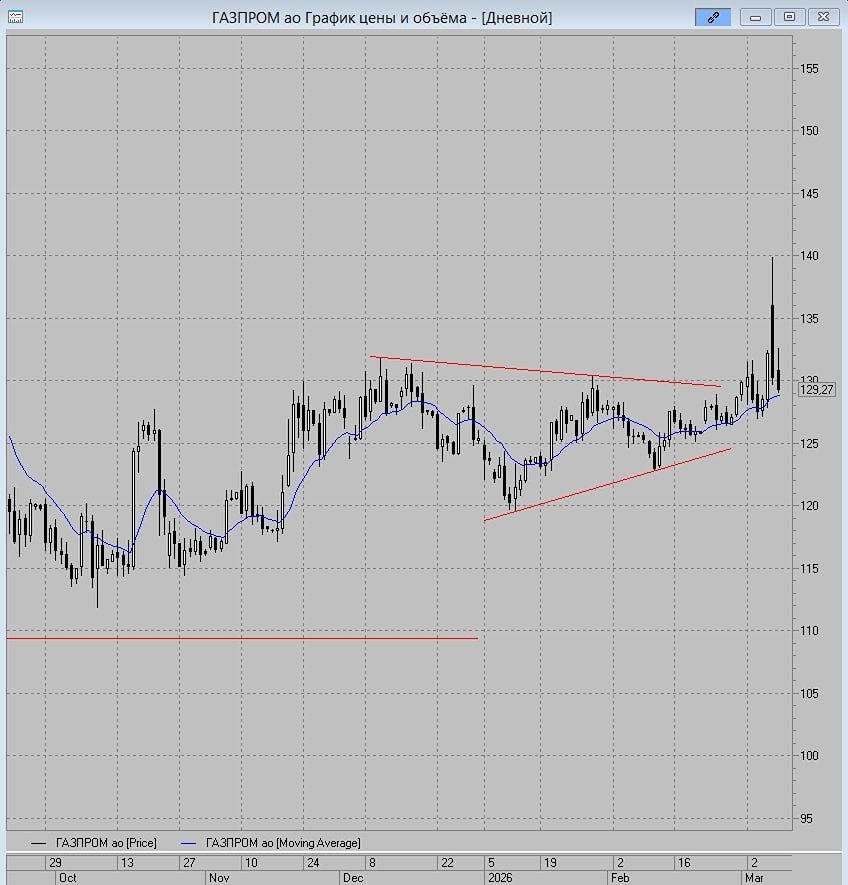The image size is (848, 885).
Task: Click the Mar month label on time axis
Action: point(754,878)
